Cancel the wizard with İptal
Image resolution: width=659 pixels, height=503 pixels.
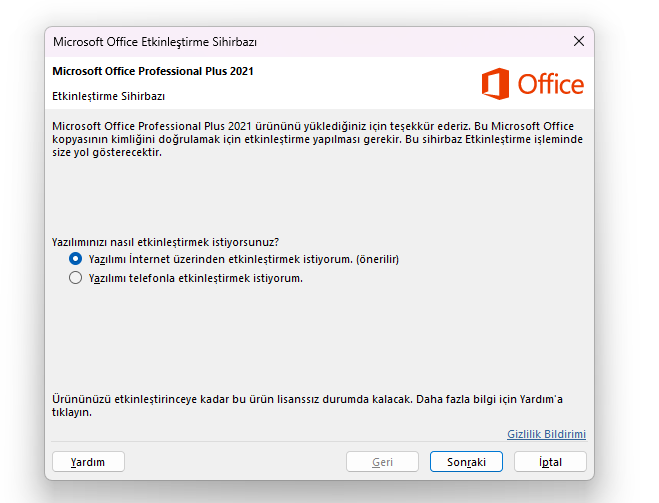(551, 462)
